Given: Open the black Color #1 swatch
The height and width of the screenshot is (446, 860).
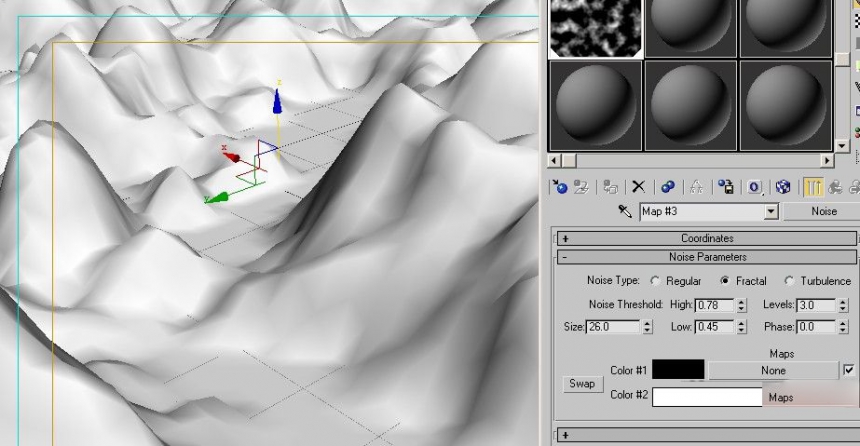Looking at the screenshot, I should (x=678, y=370).
